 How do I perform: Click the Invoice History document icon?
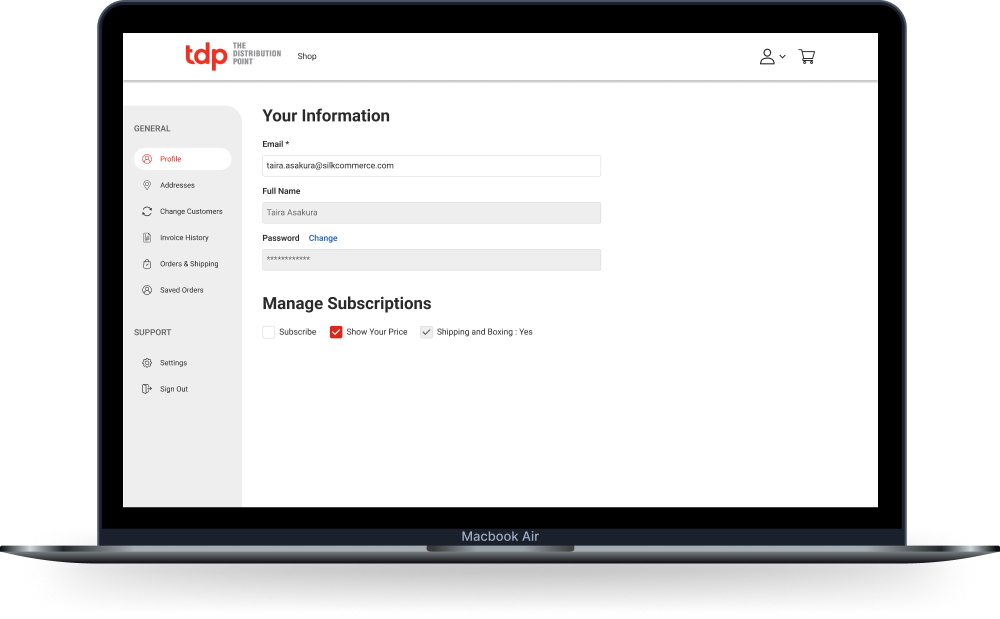pos(147,238)
